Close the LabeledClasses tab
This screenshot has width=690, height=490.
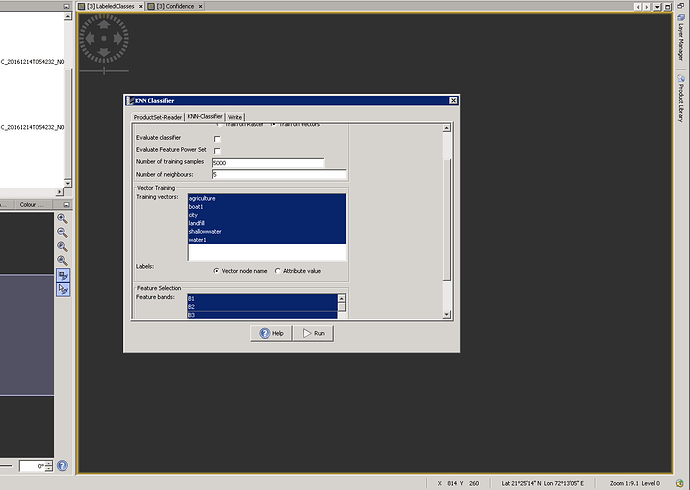tap(141, 6)
